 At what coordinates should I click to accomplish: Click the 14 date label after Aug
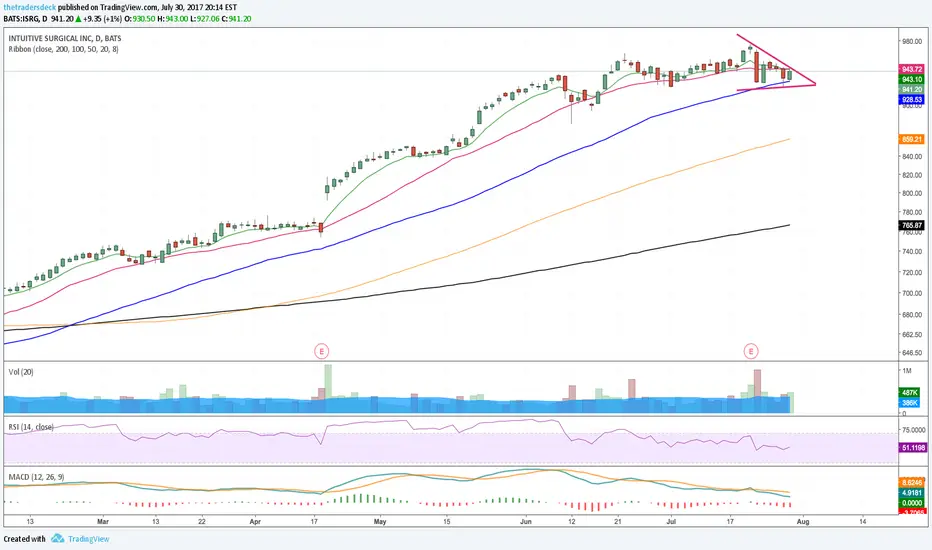pos(863,521)
